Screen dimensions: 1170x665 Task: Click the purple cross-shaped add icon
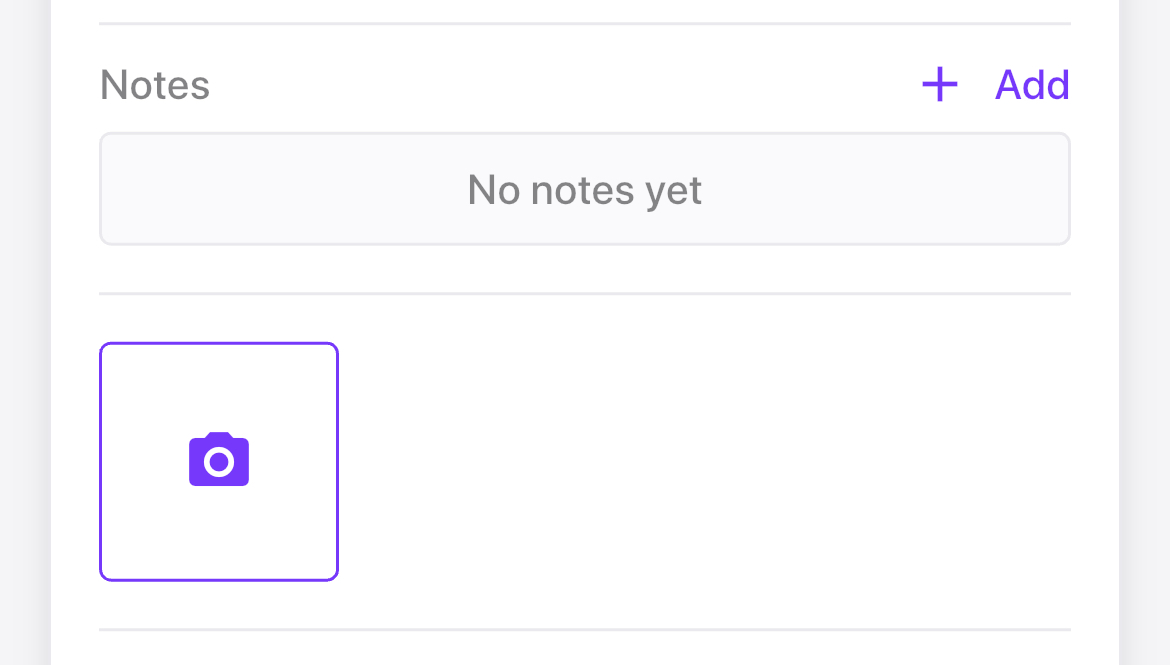939,84
